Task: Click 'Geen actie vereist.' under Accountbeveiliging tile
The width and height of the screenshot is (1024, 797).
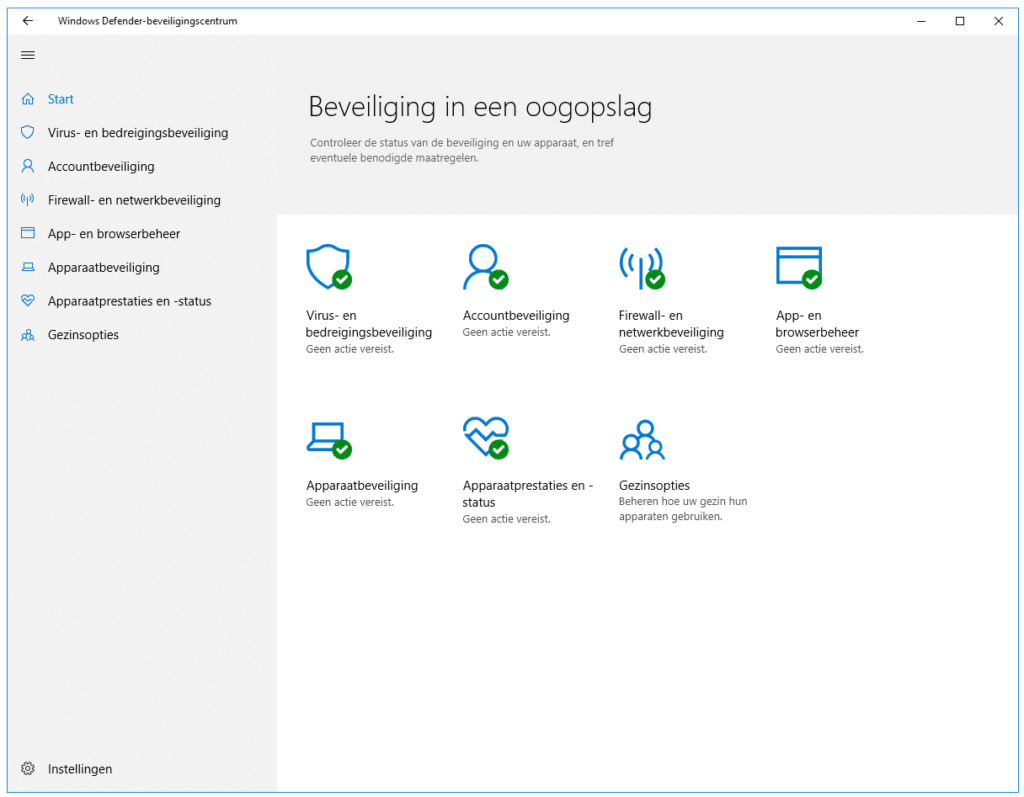Action: click(x=506, y=333)
